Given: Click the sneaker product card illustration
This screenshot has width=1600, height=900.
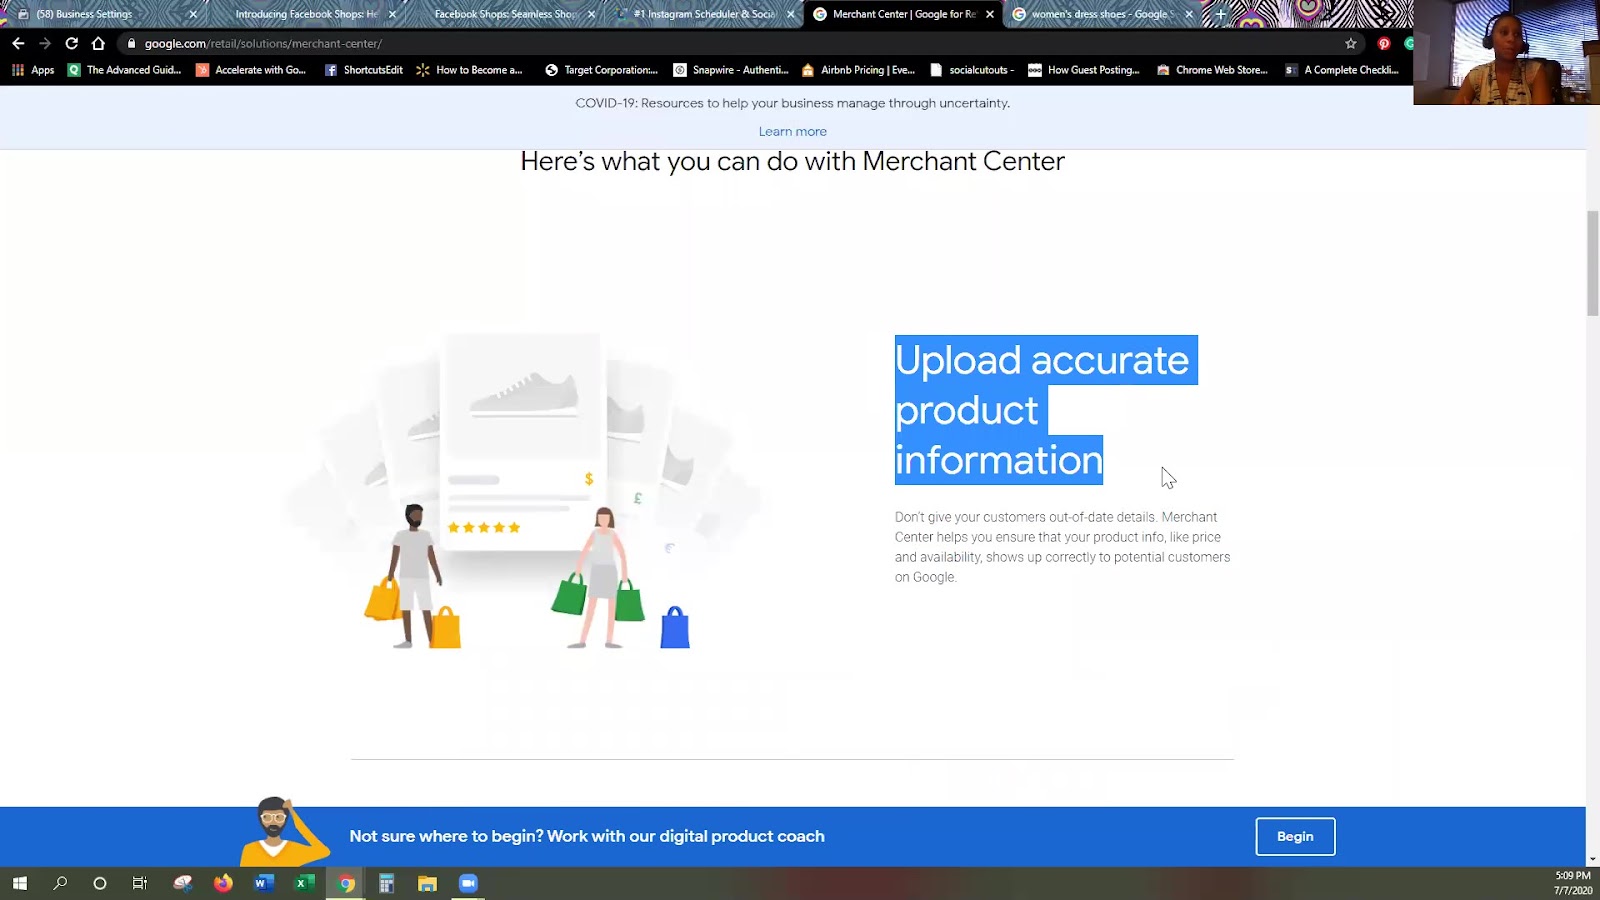Looking at the screenshot, I should click(522, 440).
